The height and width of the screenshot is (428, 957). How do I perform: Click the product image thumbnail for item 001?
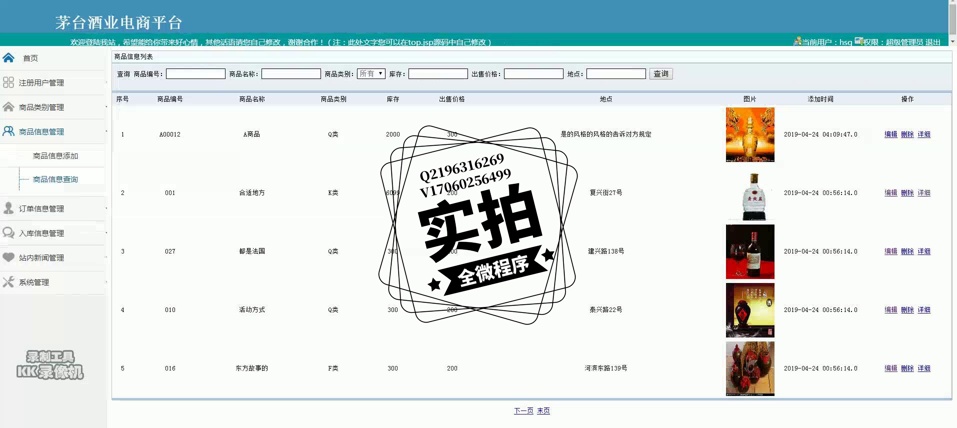[750, 193]
